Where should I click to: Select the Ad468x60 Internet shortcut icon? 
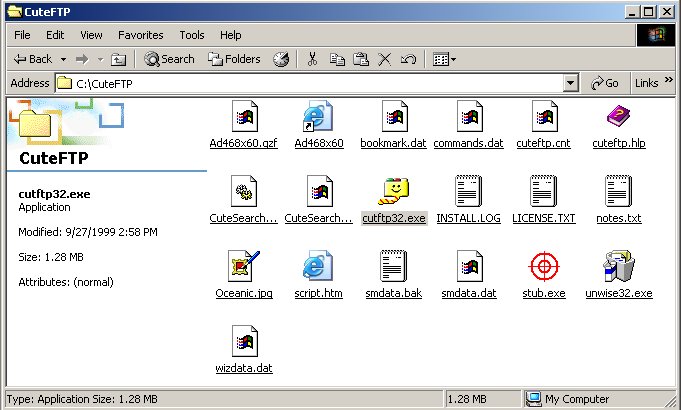click(318, 116)
